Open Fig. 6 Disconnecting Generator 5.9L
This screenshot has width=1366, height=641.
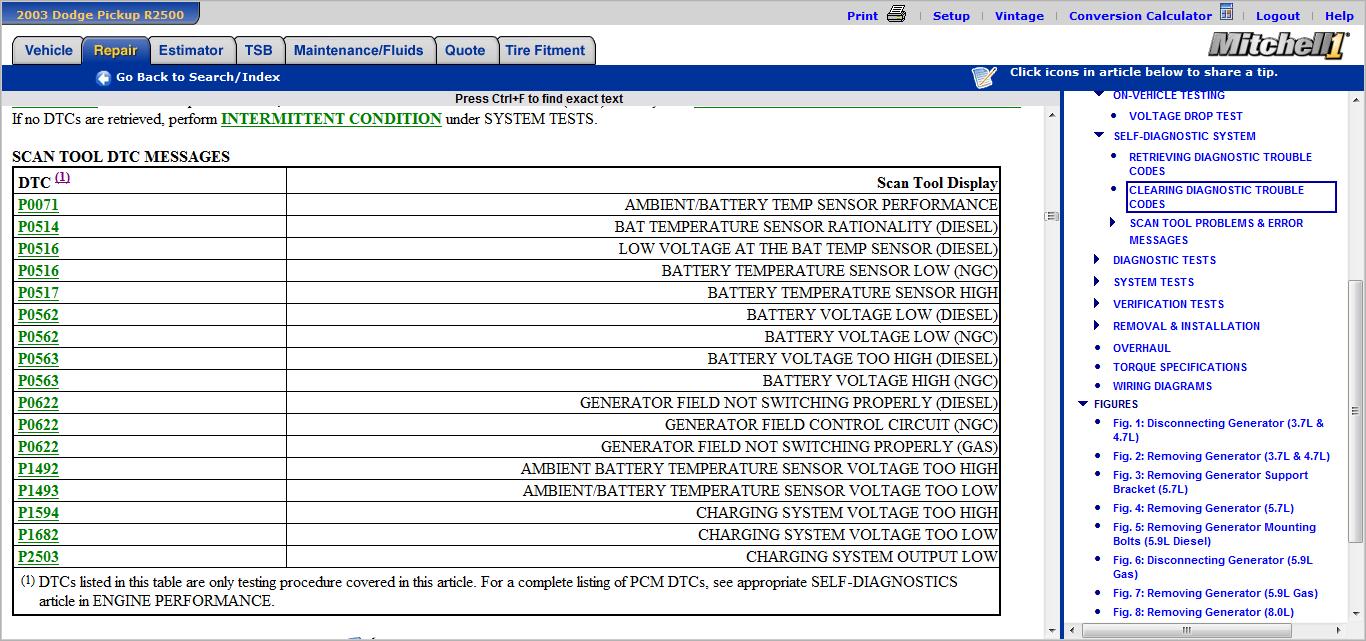point(1212,567)
